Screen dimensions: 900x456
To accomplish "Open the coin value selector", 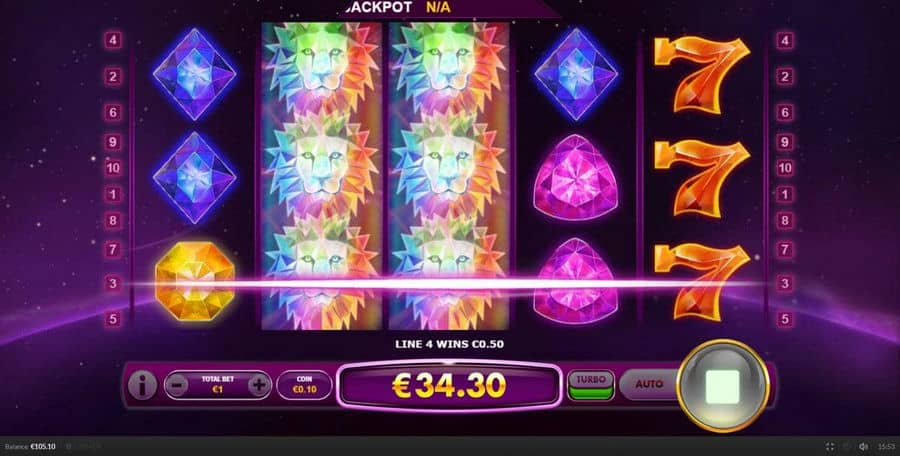I will click(x=304, y=385).
